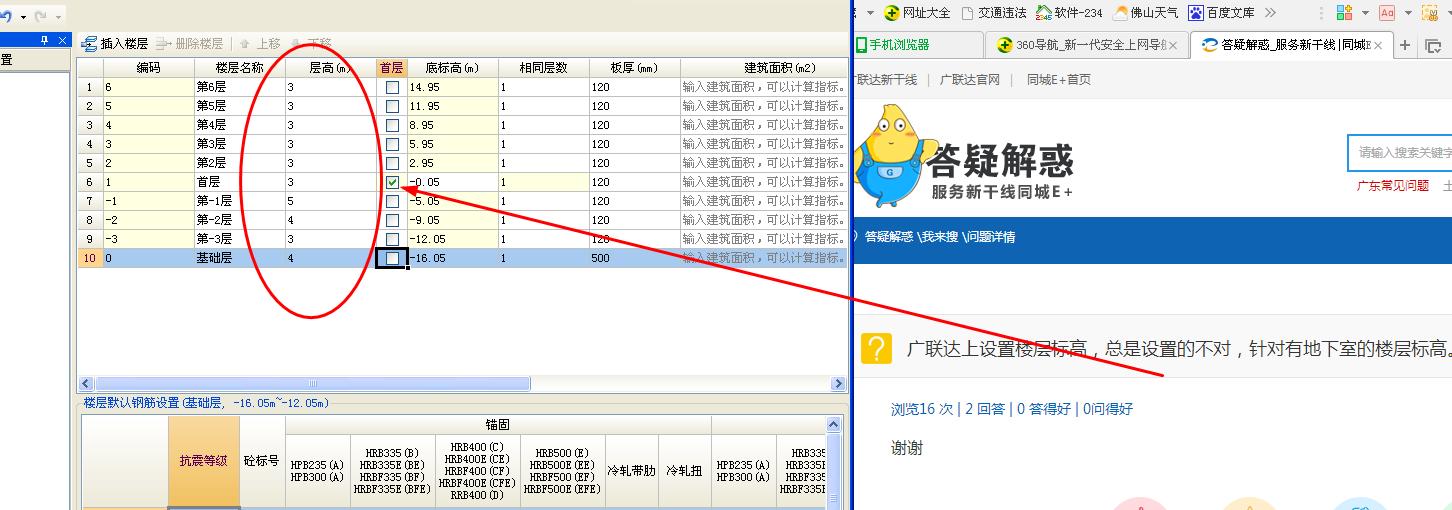The height and width of the screenshot is (510, 1452).
Task: Click the 底标高(m) column header
Action: tap(452, 68)
